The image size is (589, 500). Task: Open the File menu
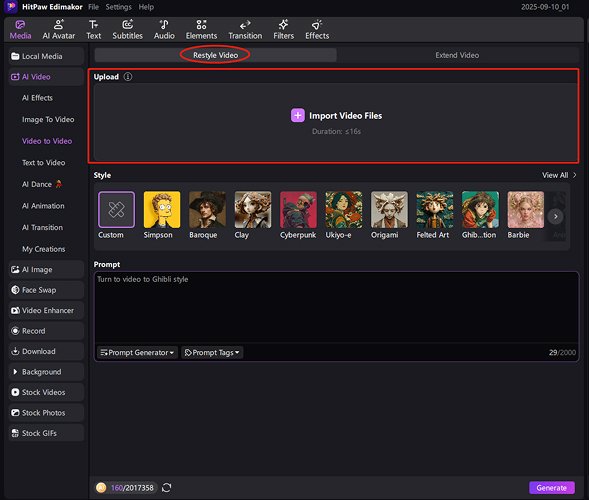[x=94, y=7]
